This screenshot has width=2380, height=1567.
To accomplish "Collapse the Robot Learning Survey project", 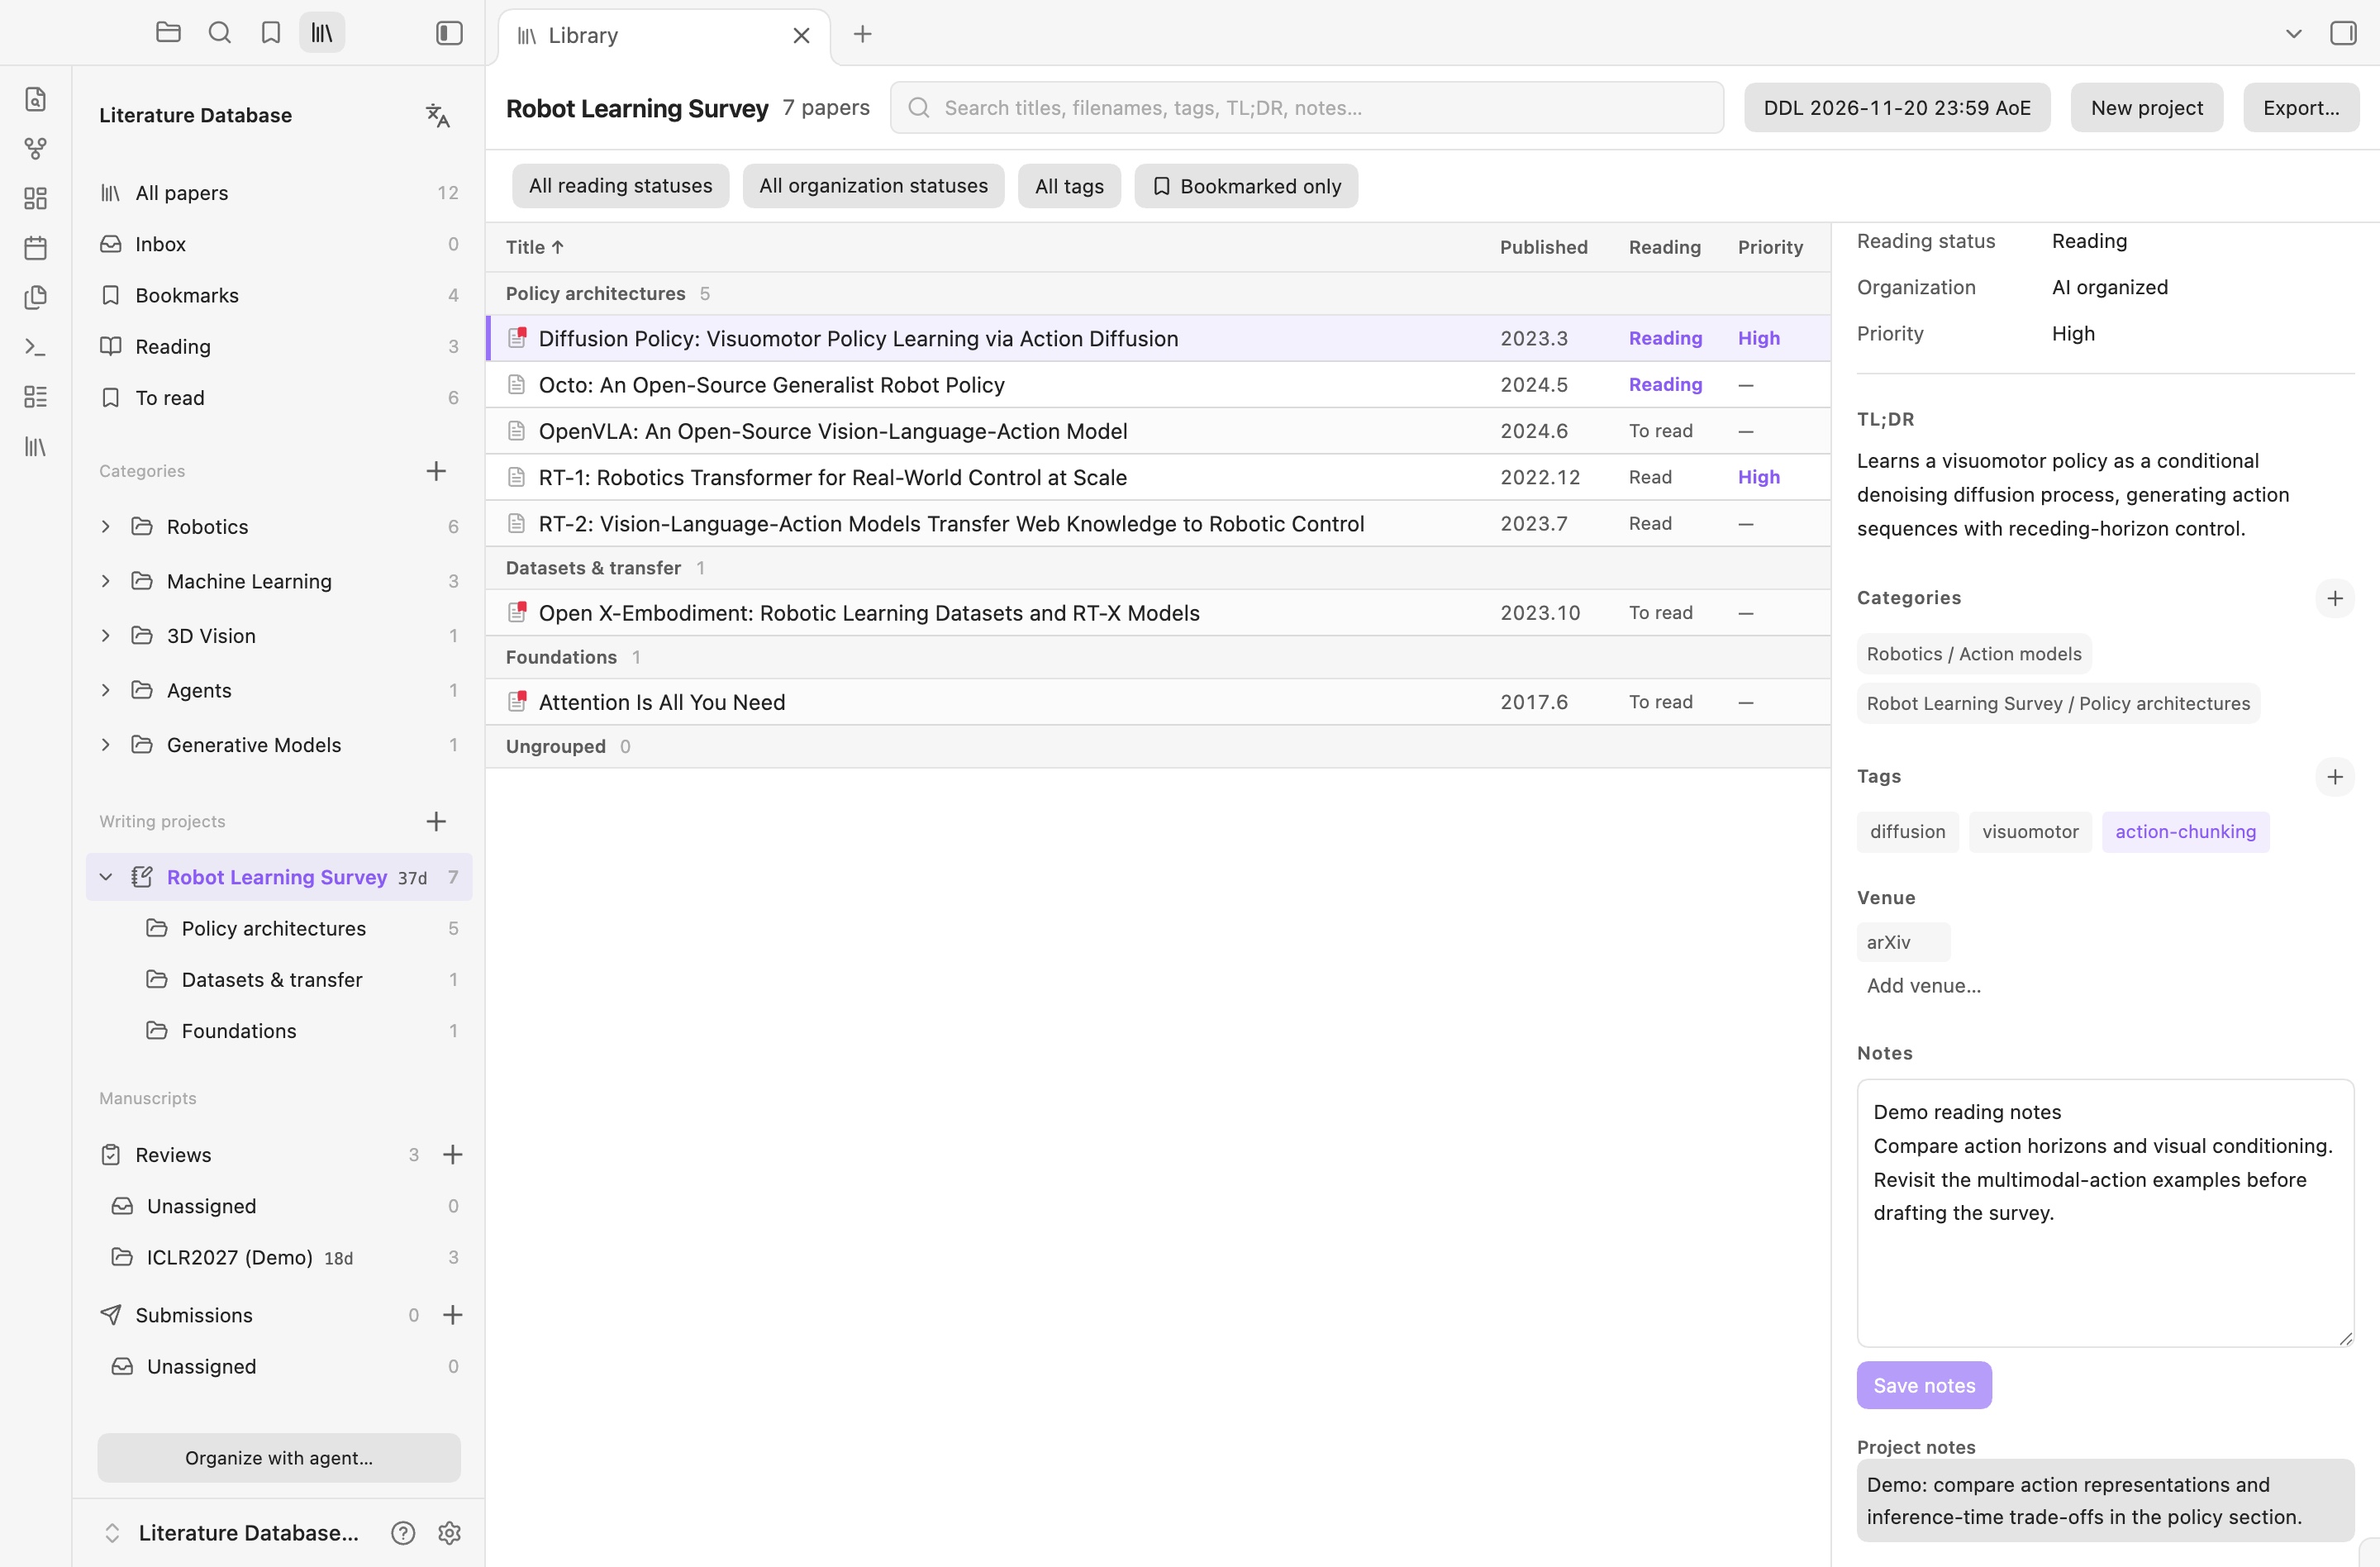I will click(105, 878).
